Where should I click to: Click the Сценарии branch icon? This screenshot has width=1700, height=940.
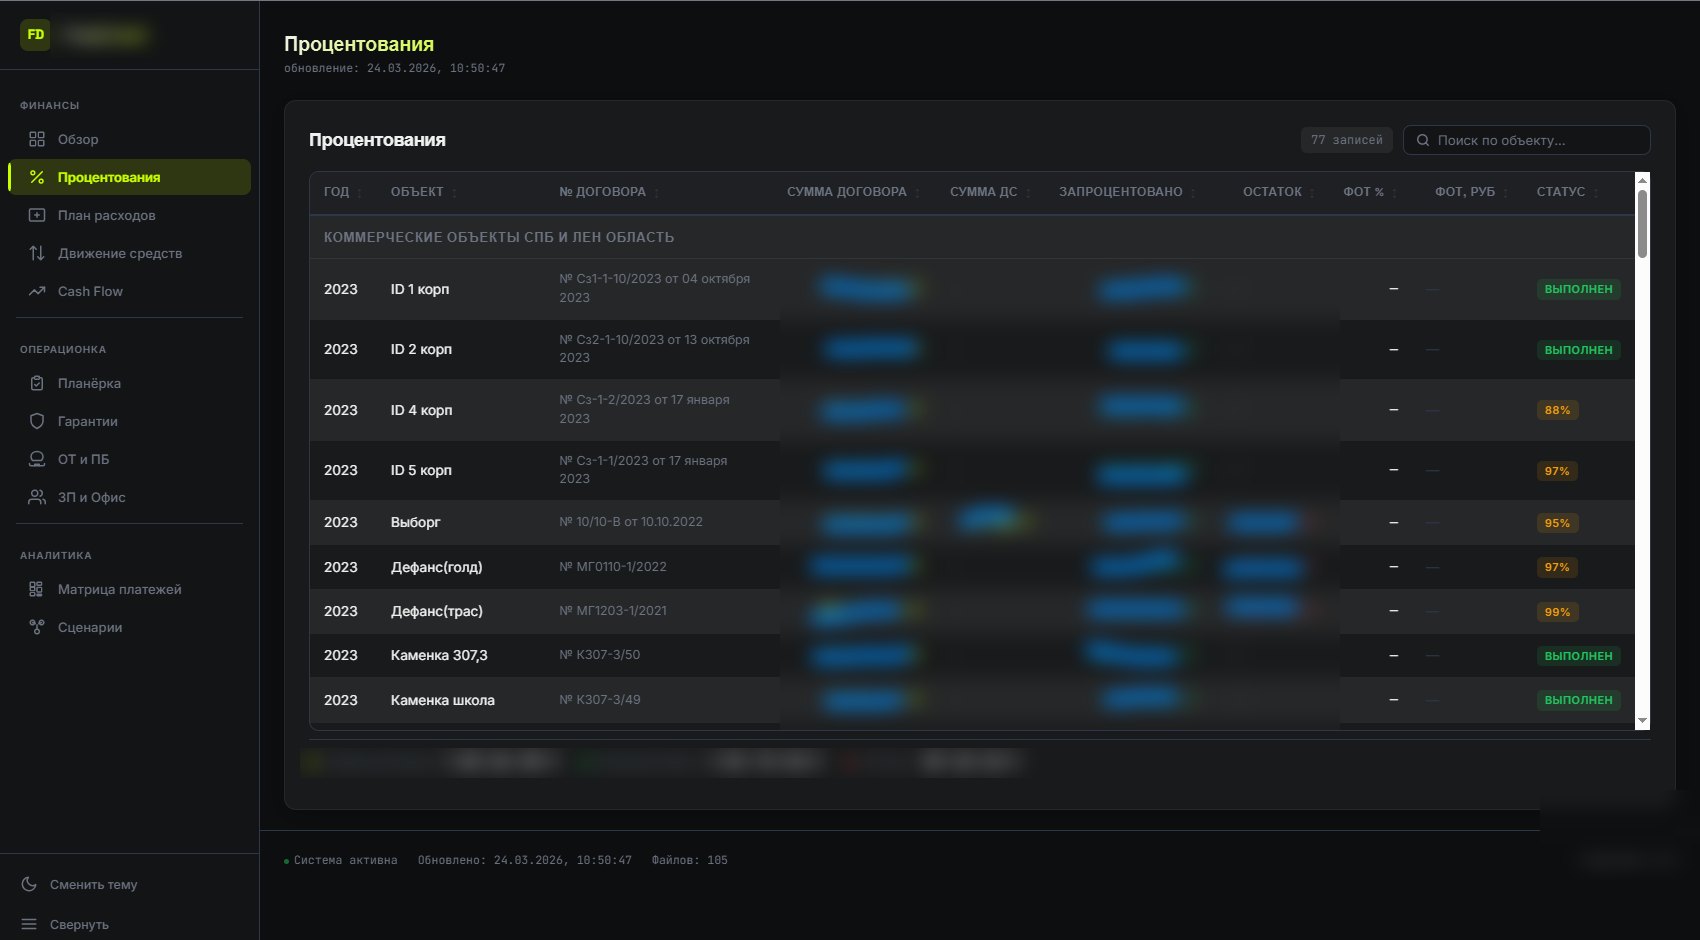coord(37,627)
